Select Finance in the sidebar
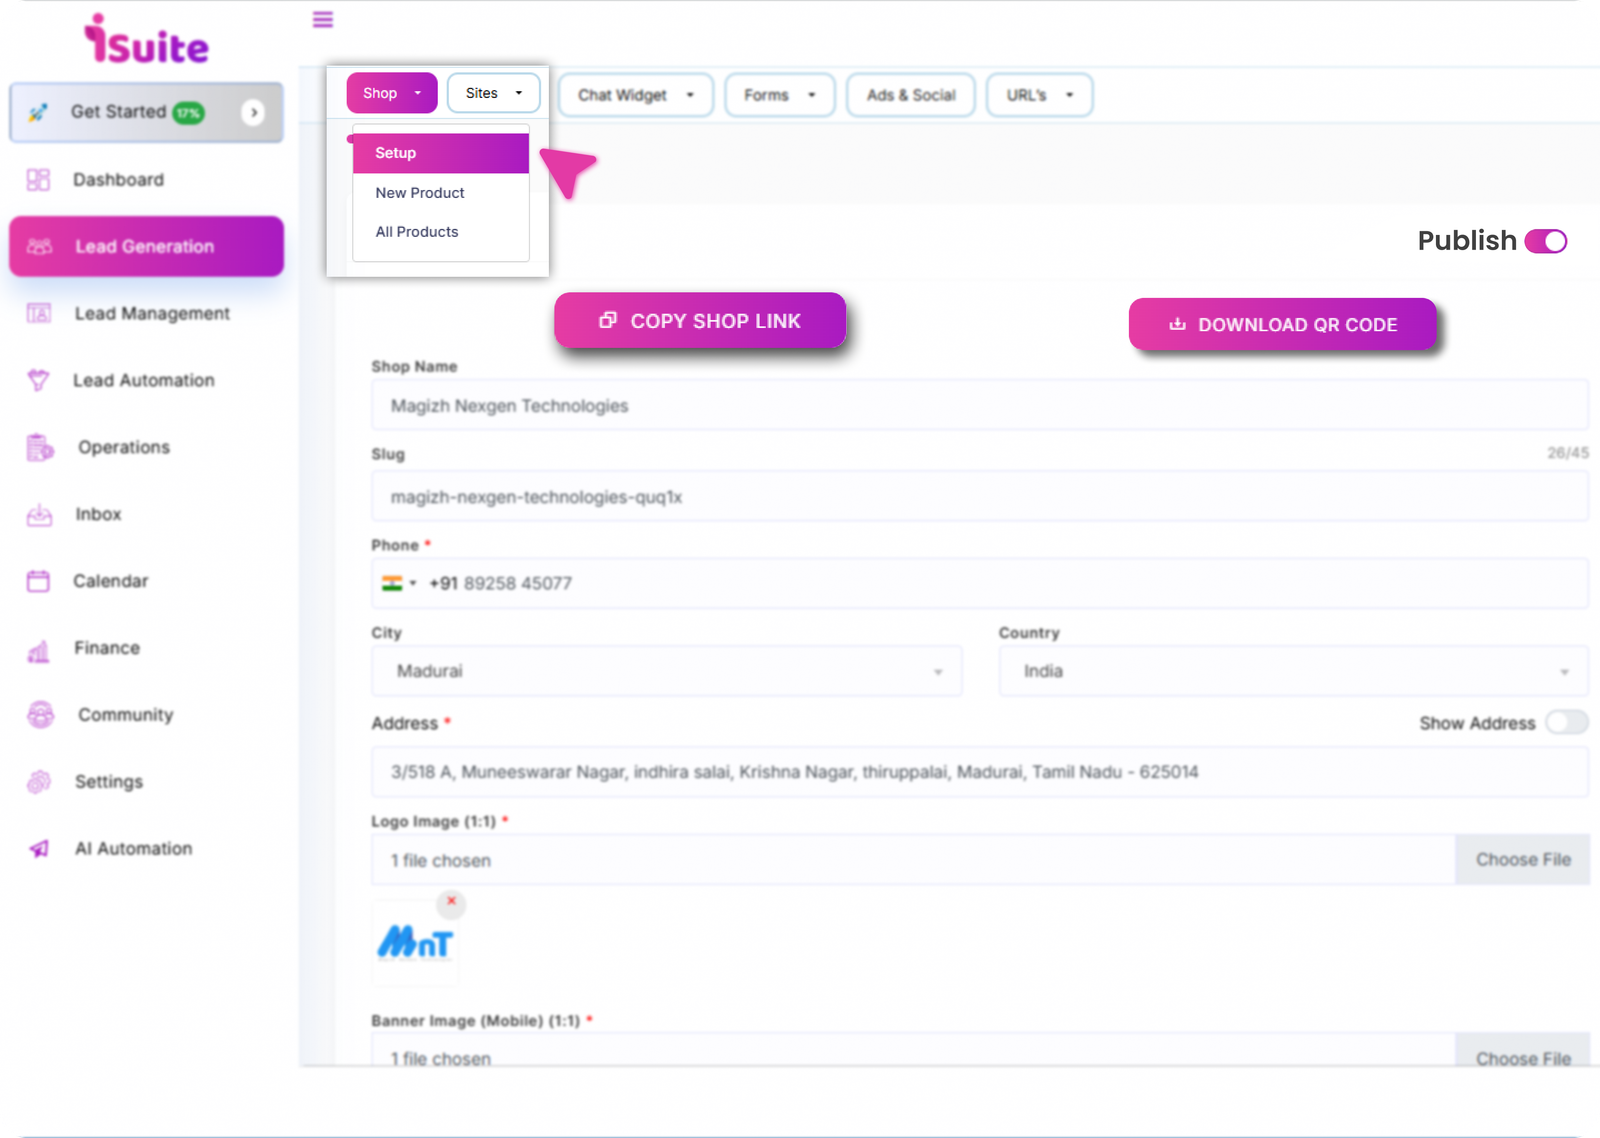 (x=105, y=647)
